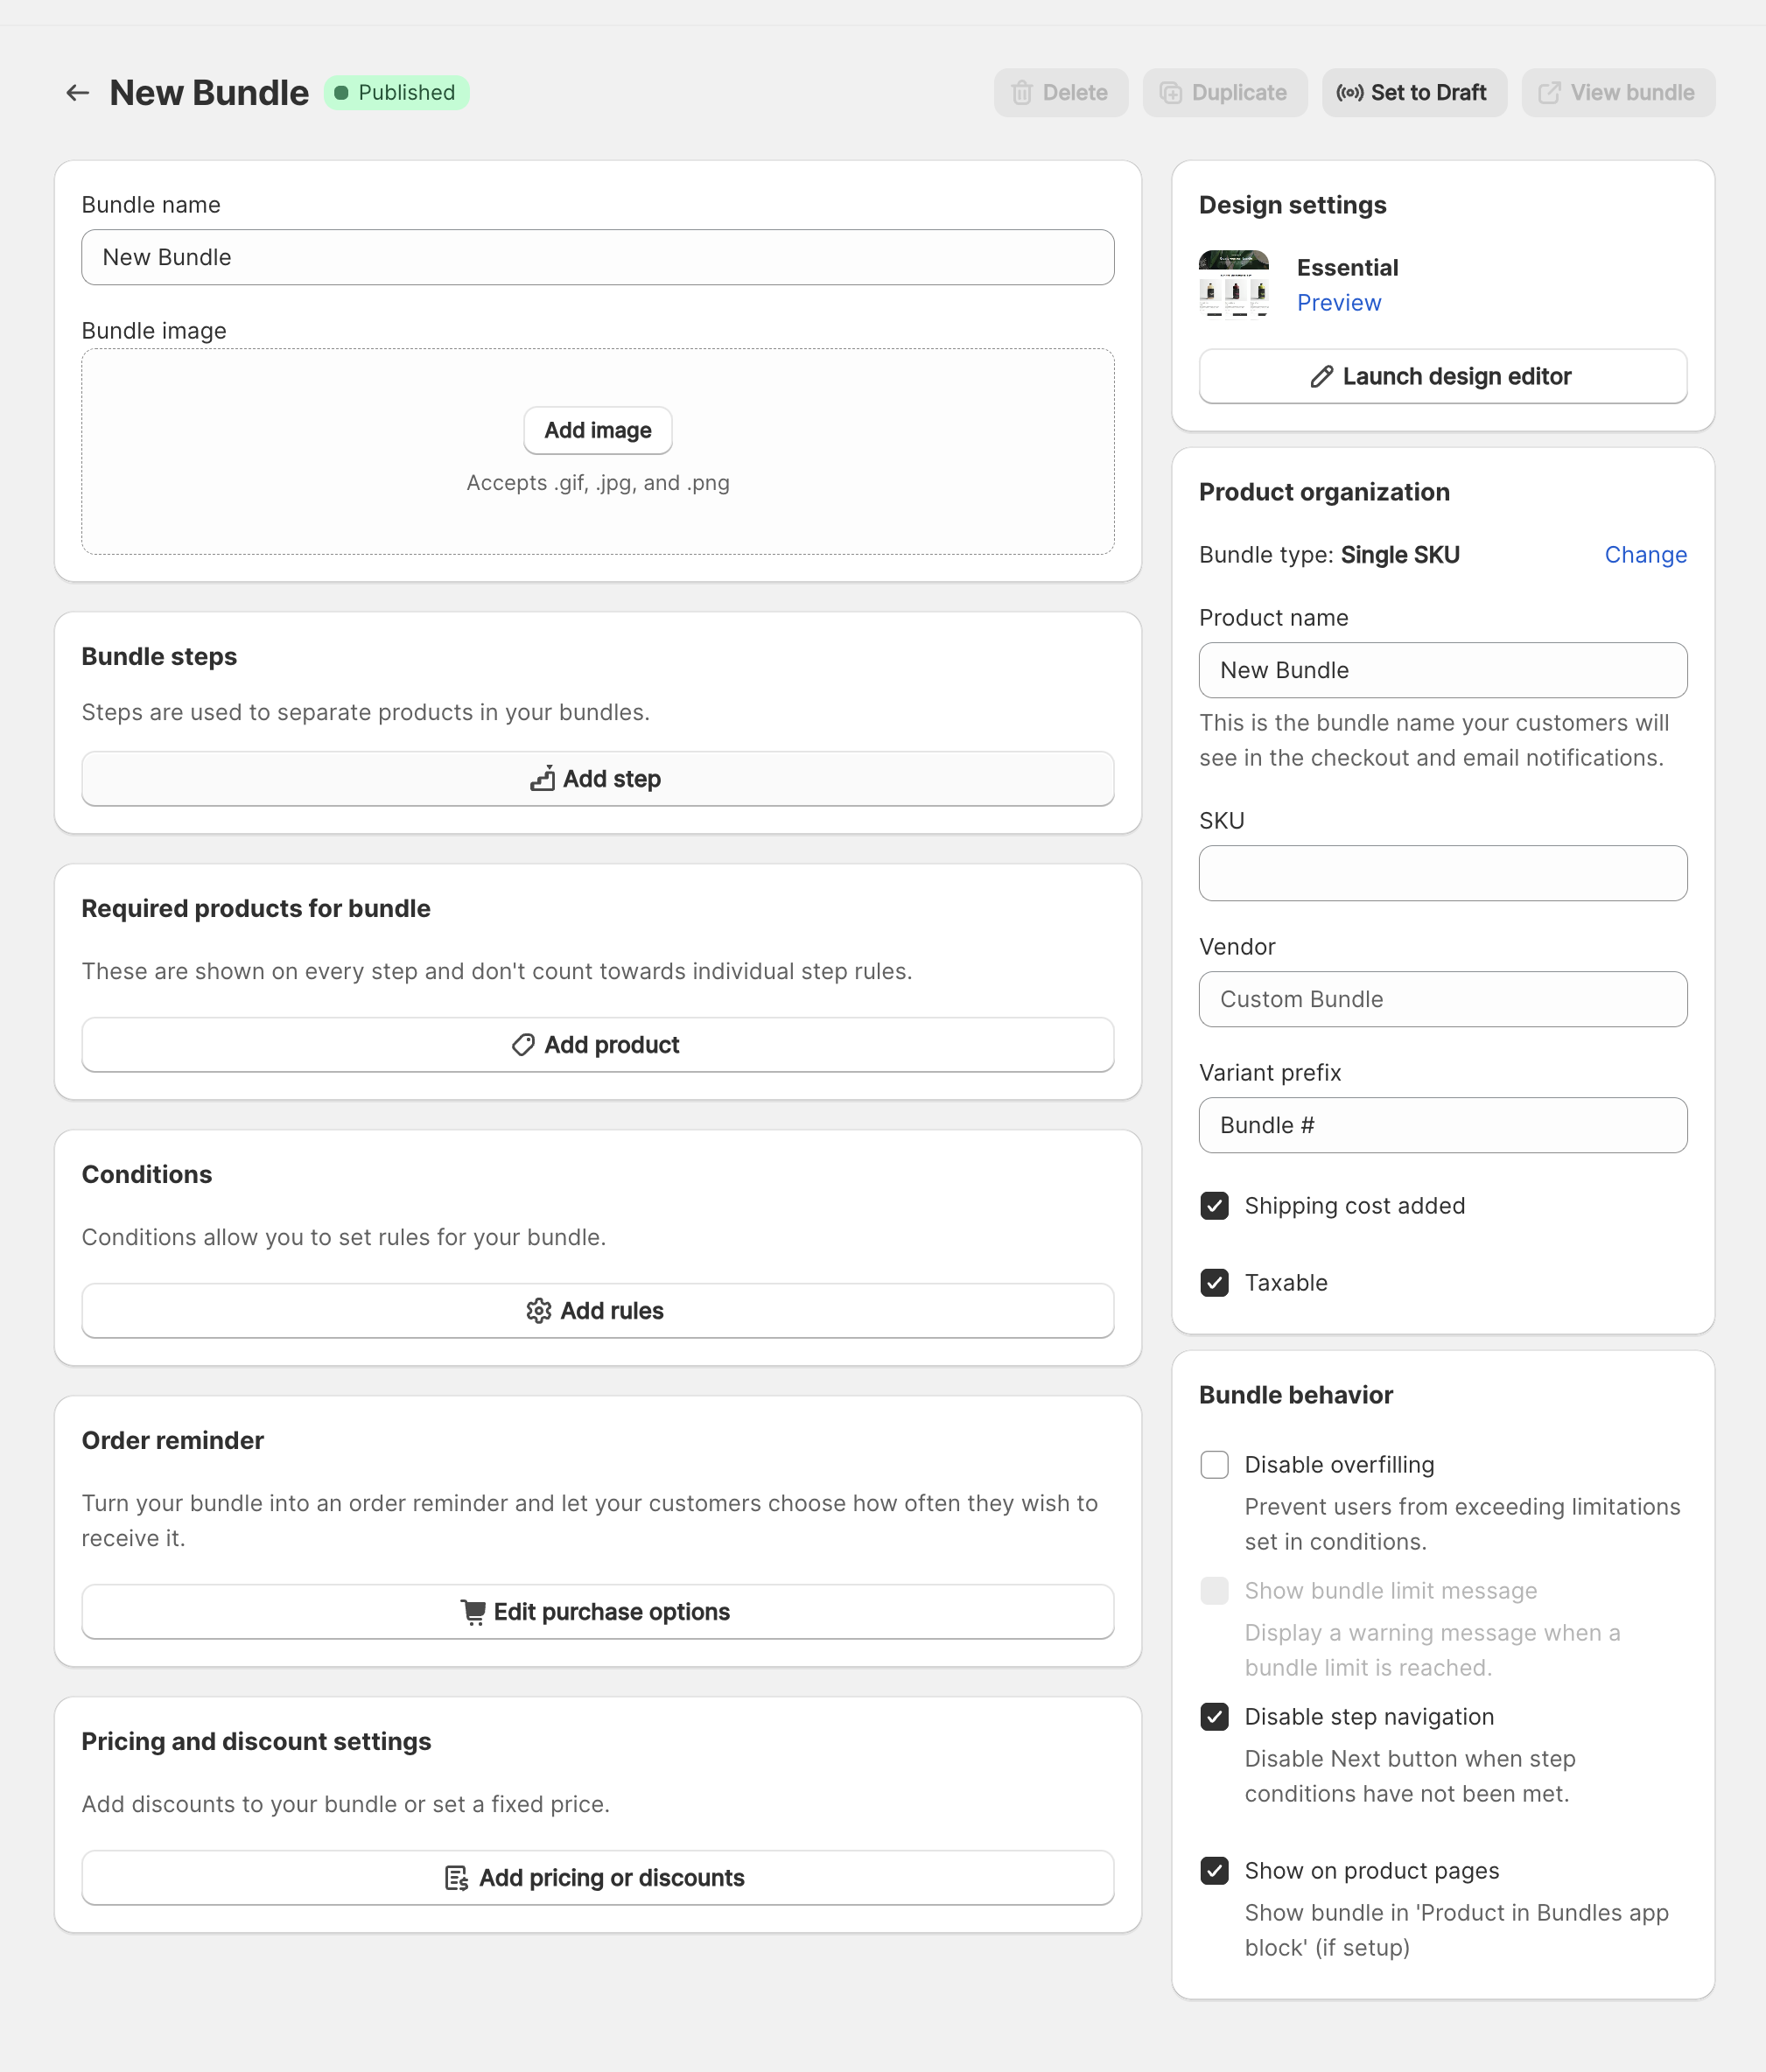Enable Disable overfilling checkbox
The image size is (1766, 2072).
1214,1465
